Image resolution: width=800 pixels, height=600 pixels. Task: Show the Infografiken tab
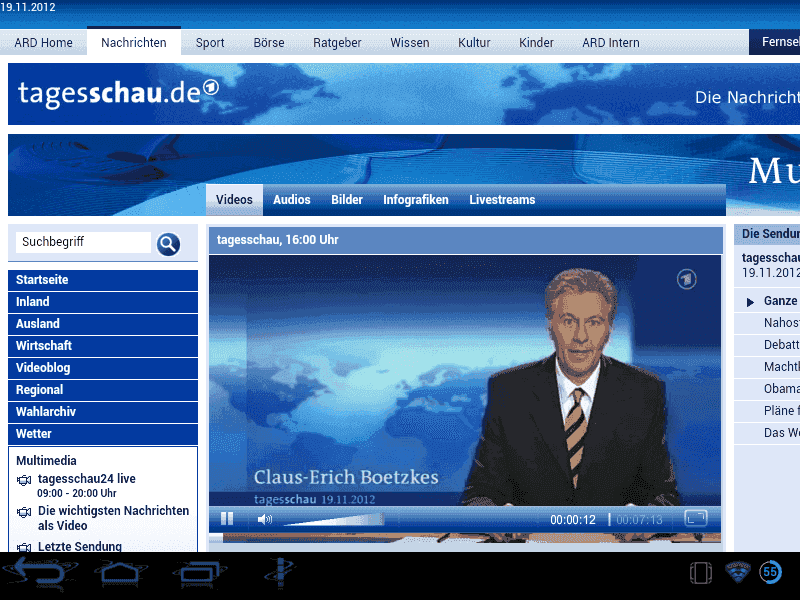coord(416,199)
